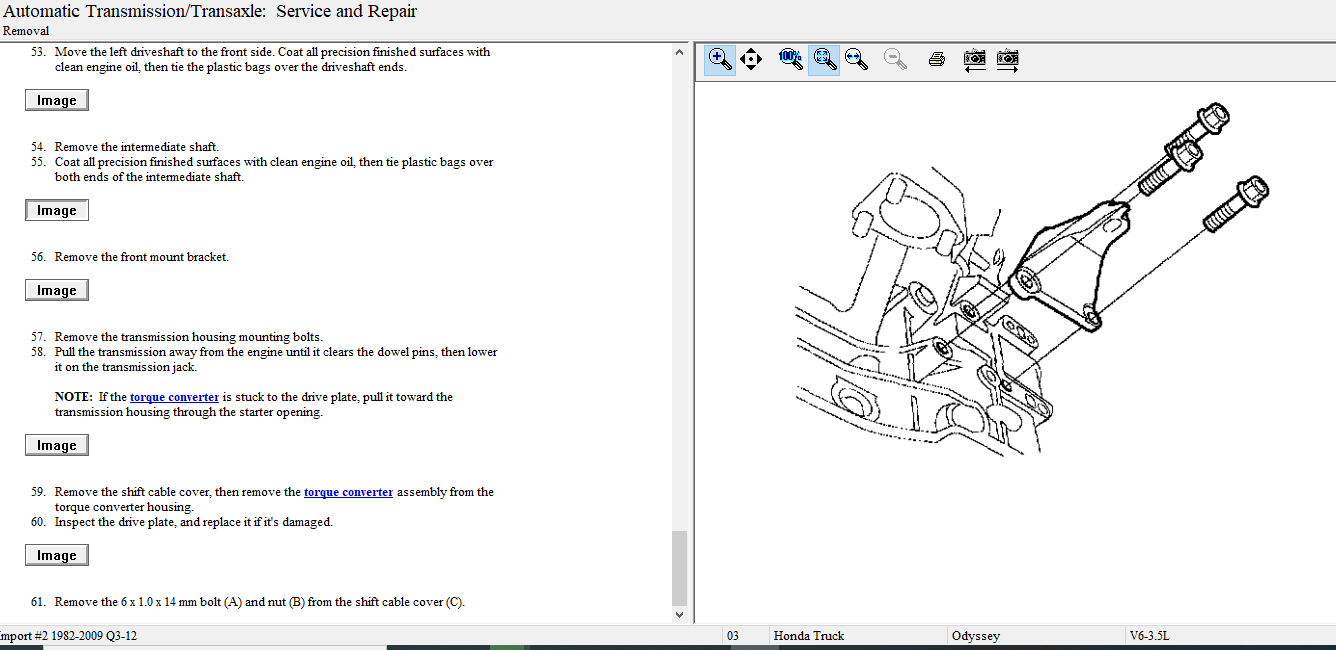Follow torque converter link in the NOTE

174,397
